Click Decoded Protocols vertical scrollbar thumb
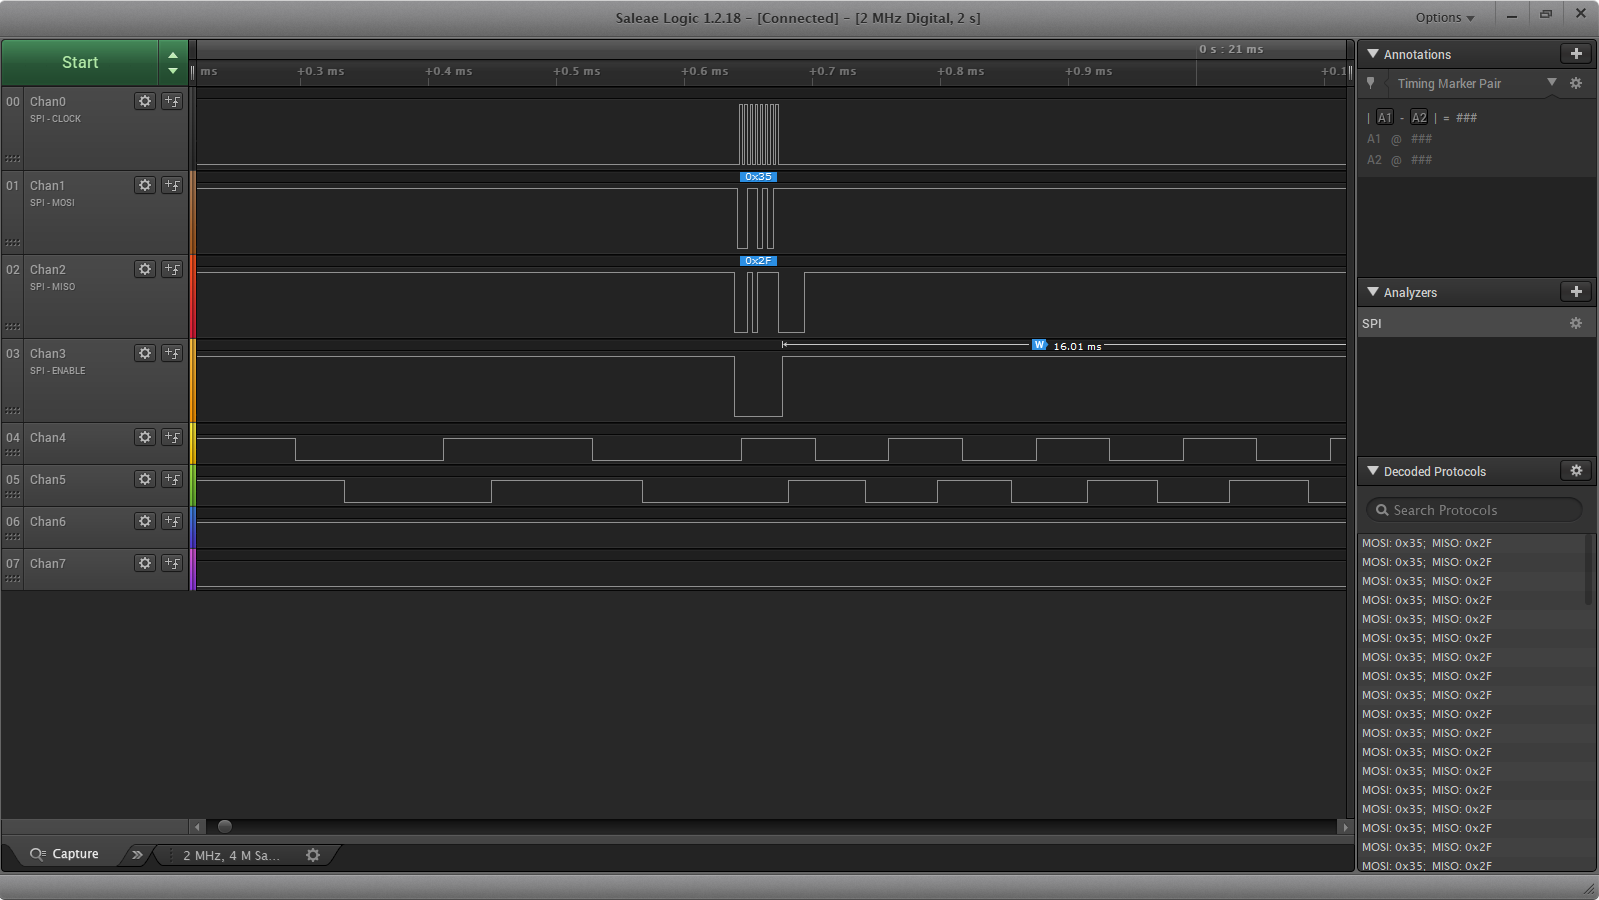 pos(1588,570)
